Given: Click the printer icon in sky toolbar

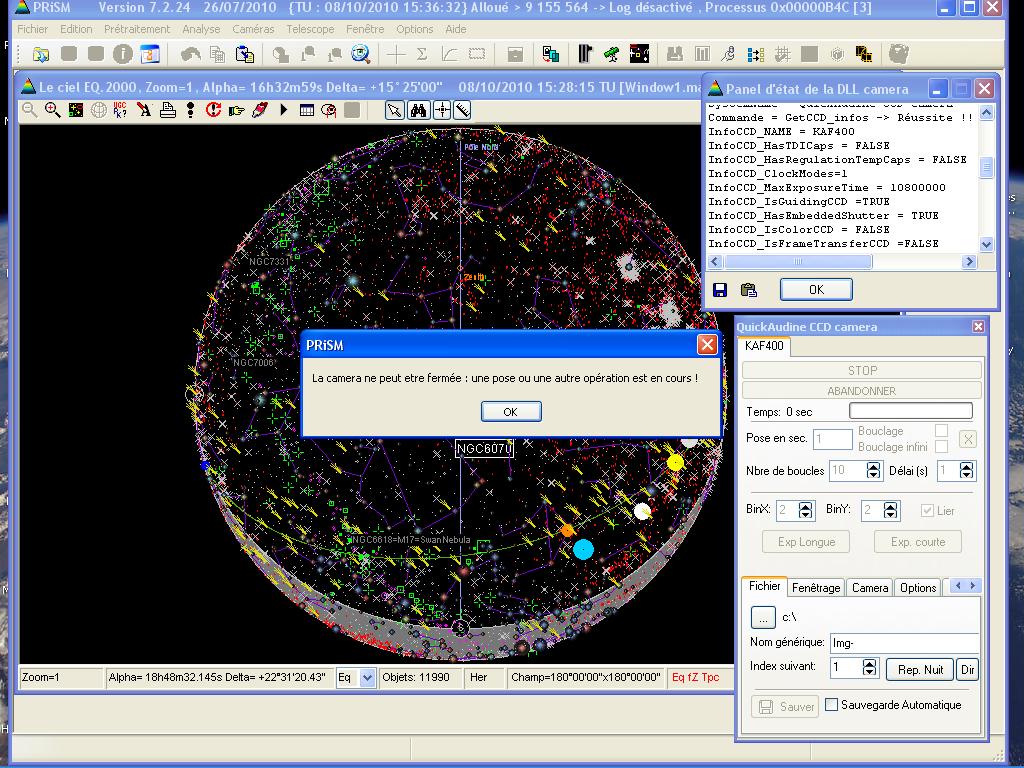Looking at the screenshot, I should coord(168,110).
